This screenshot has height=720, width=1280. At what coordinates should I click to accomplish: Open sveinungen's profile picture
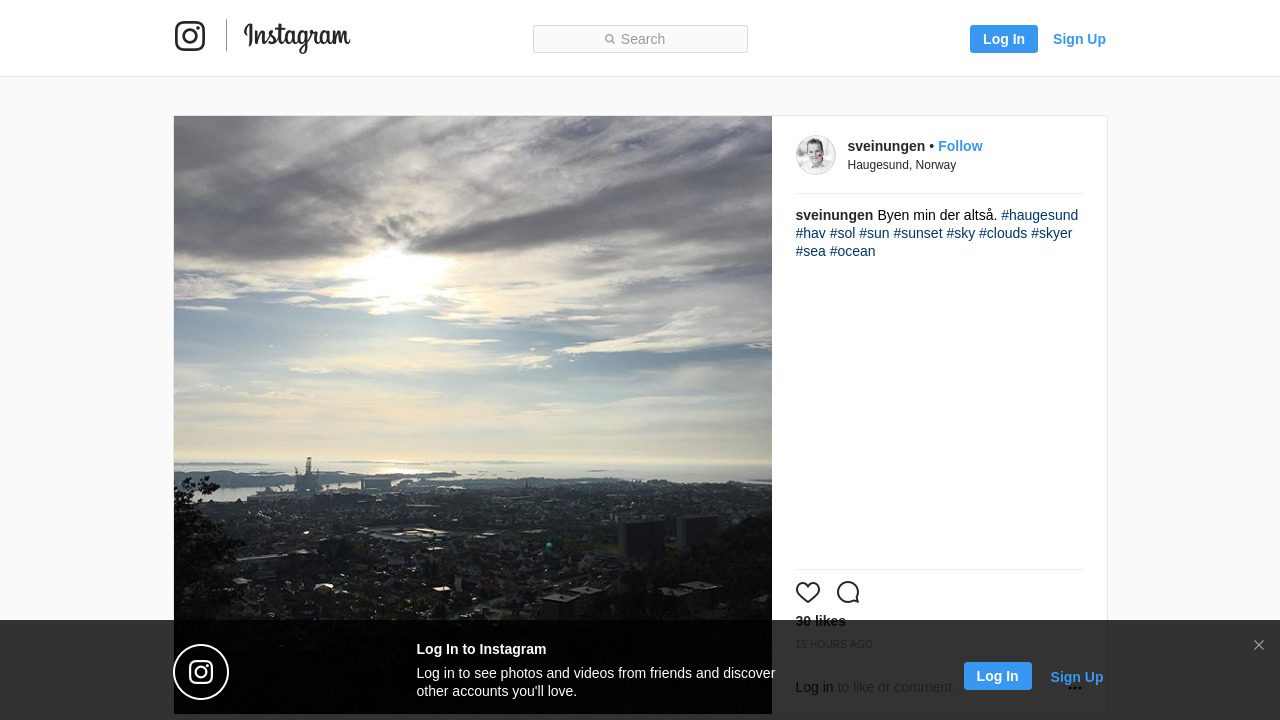(x=815, y=155)
